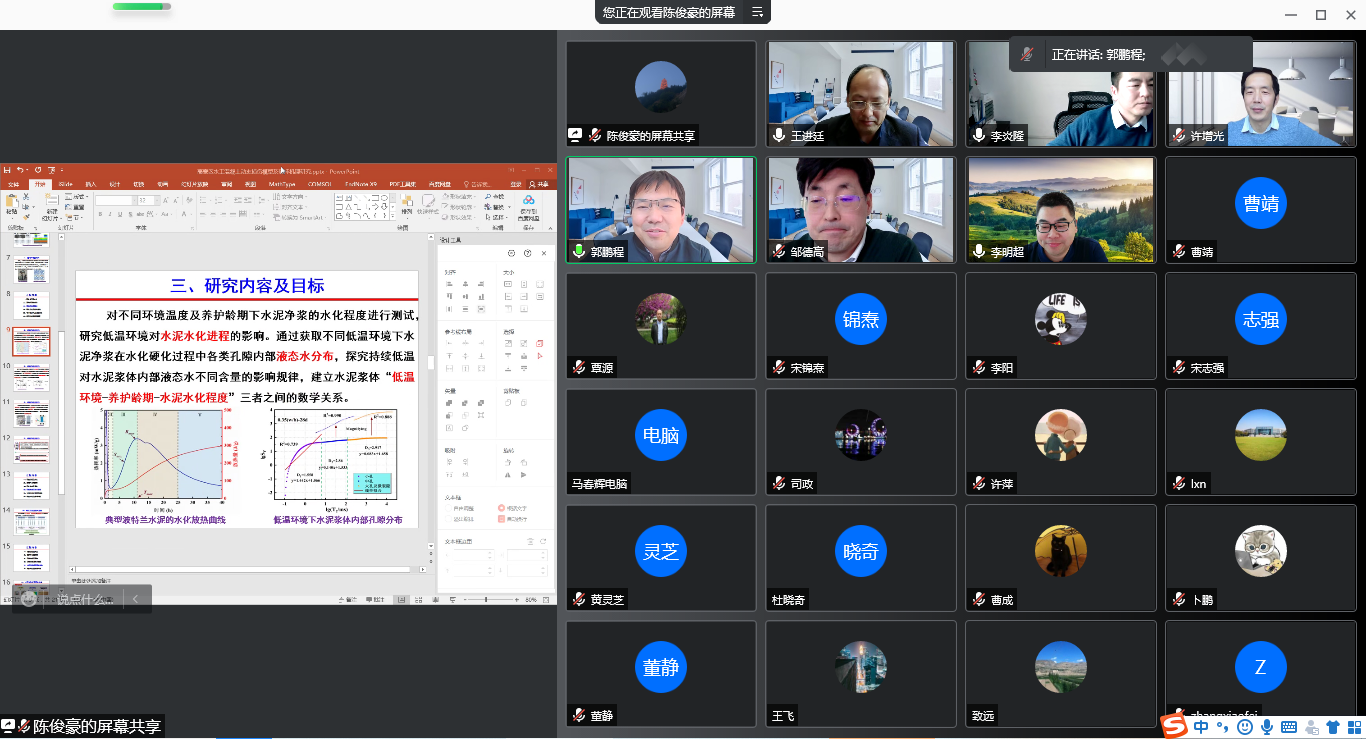Open the screen-share view options menu icon
Image resolution: width=1366 pixels, height=739 pixels.
tap(758, 12)
